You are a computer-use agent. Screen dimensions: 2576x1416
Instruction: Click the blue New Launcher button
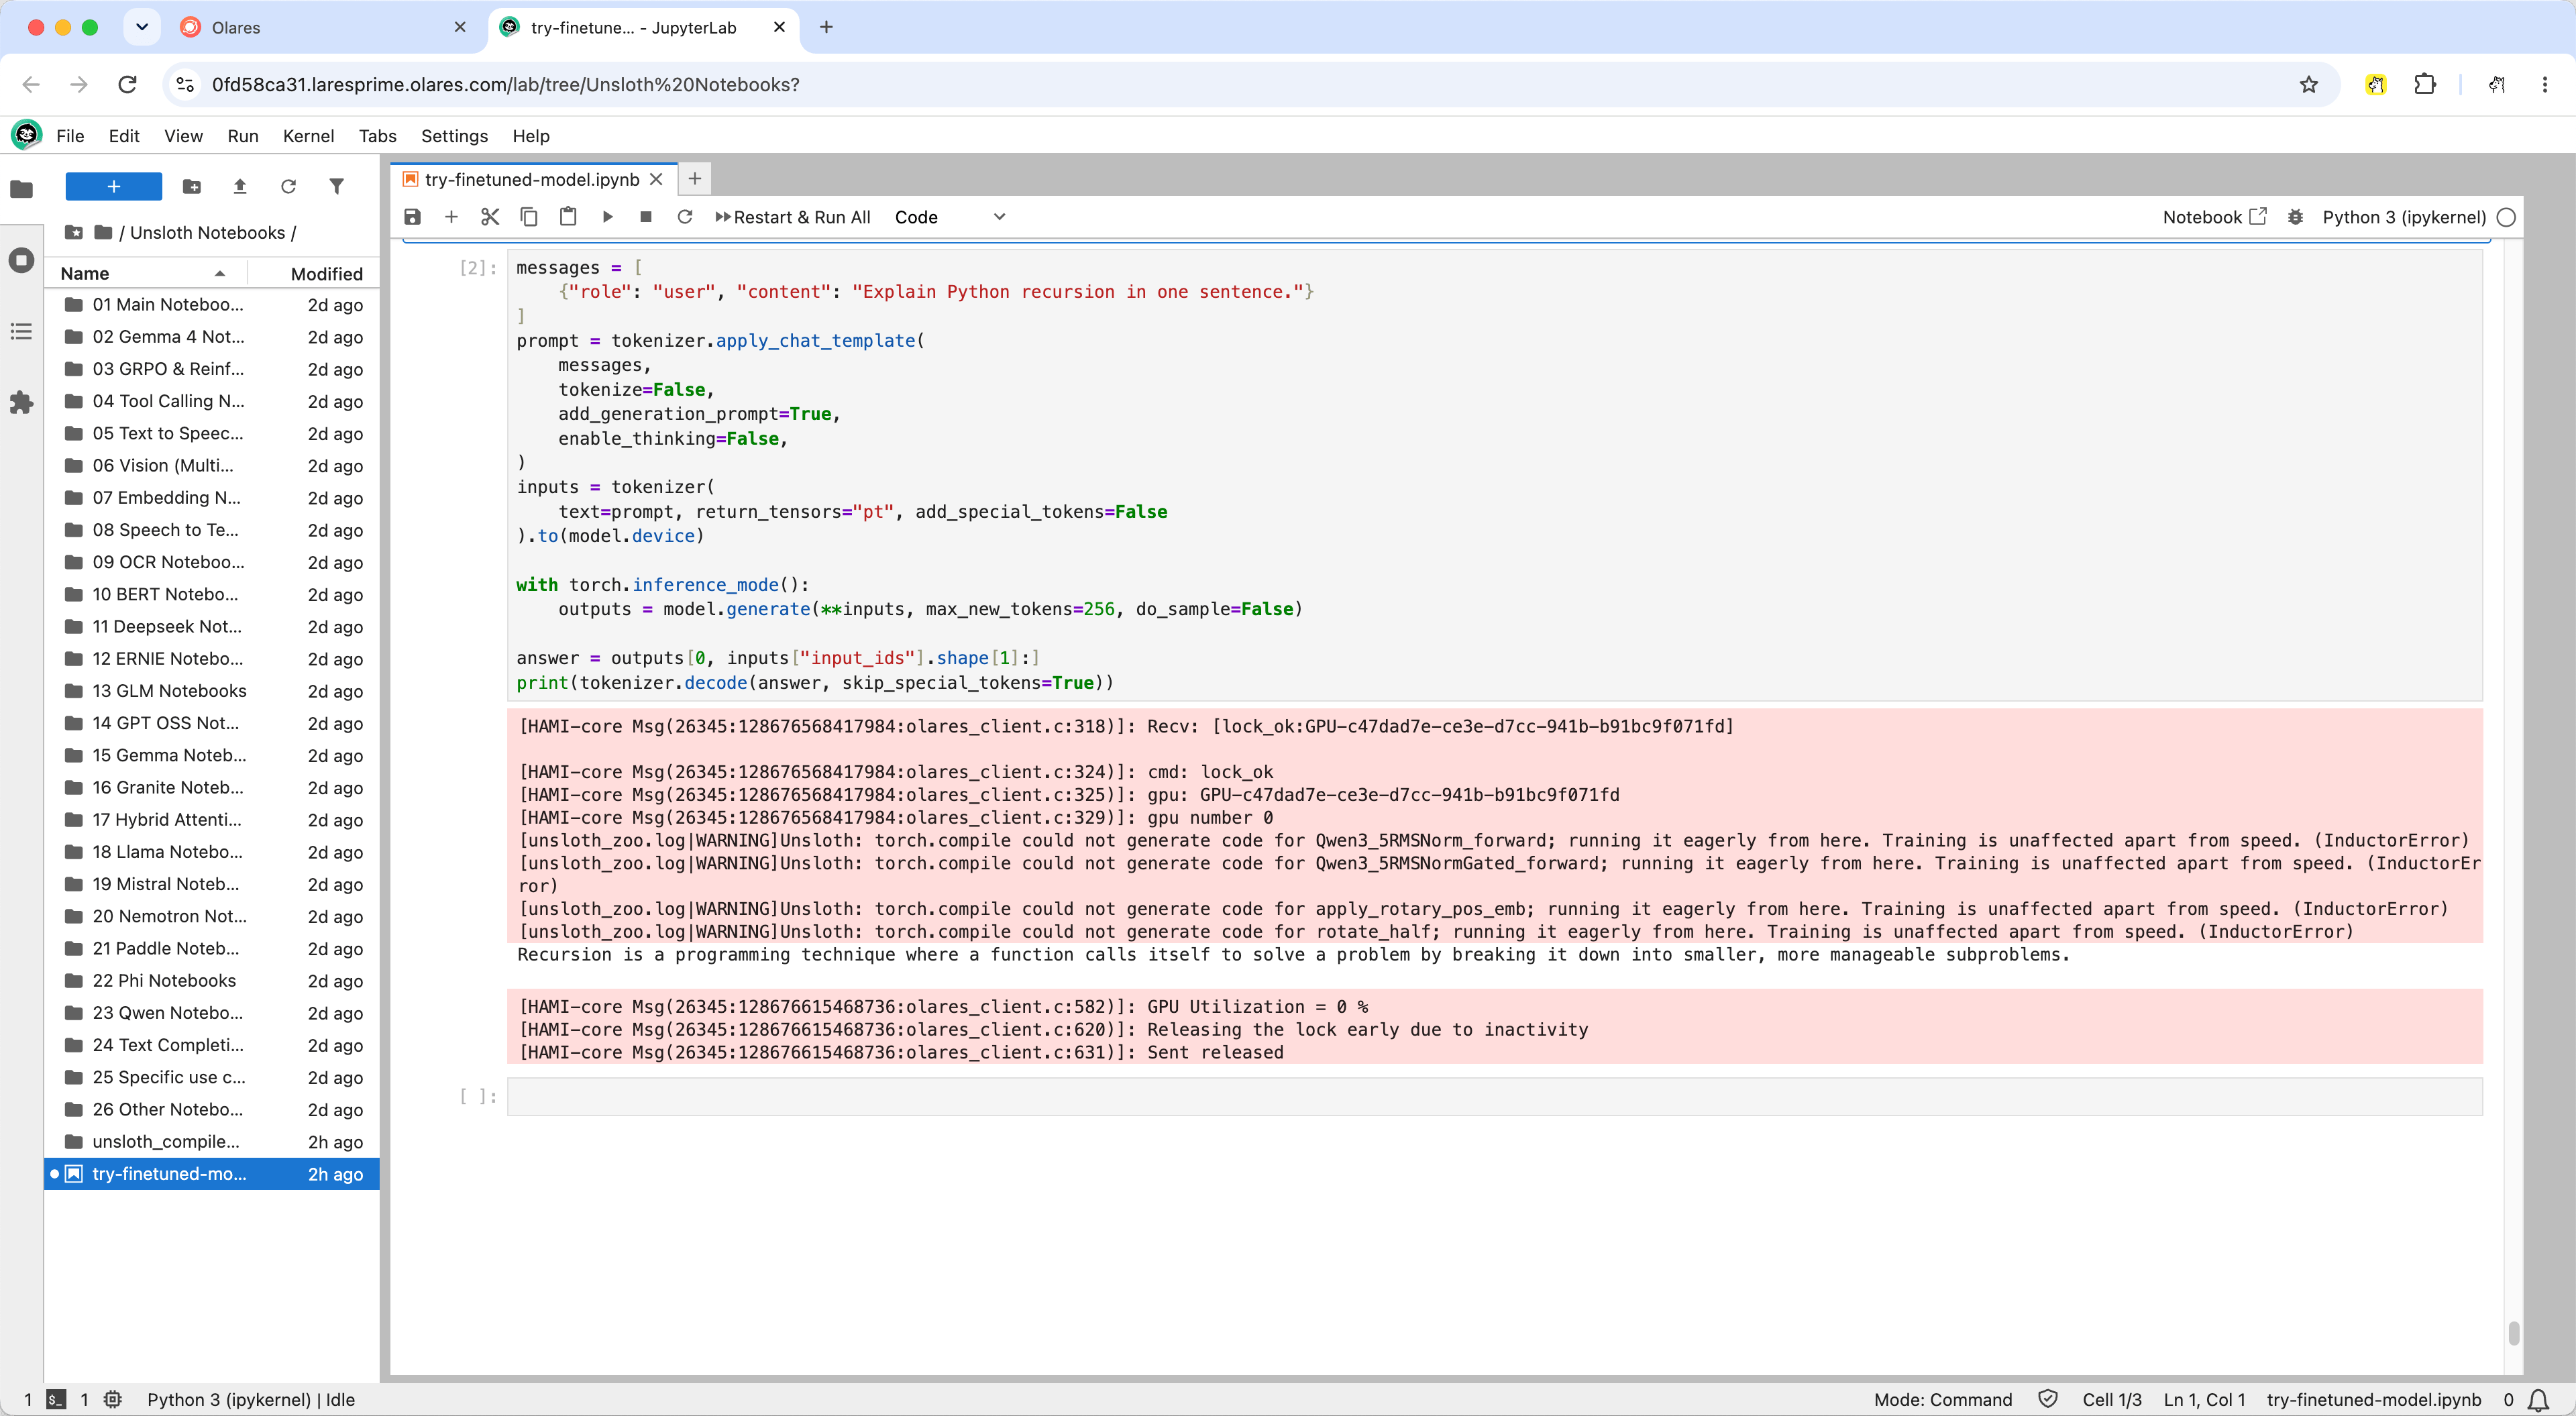(114, 186)
